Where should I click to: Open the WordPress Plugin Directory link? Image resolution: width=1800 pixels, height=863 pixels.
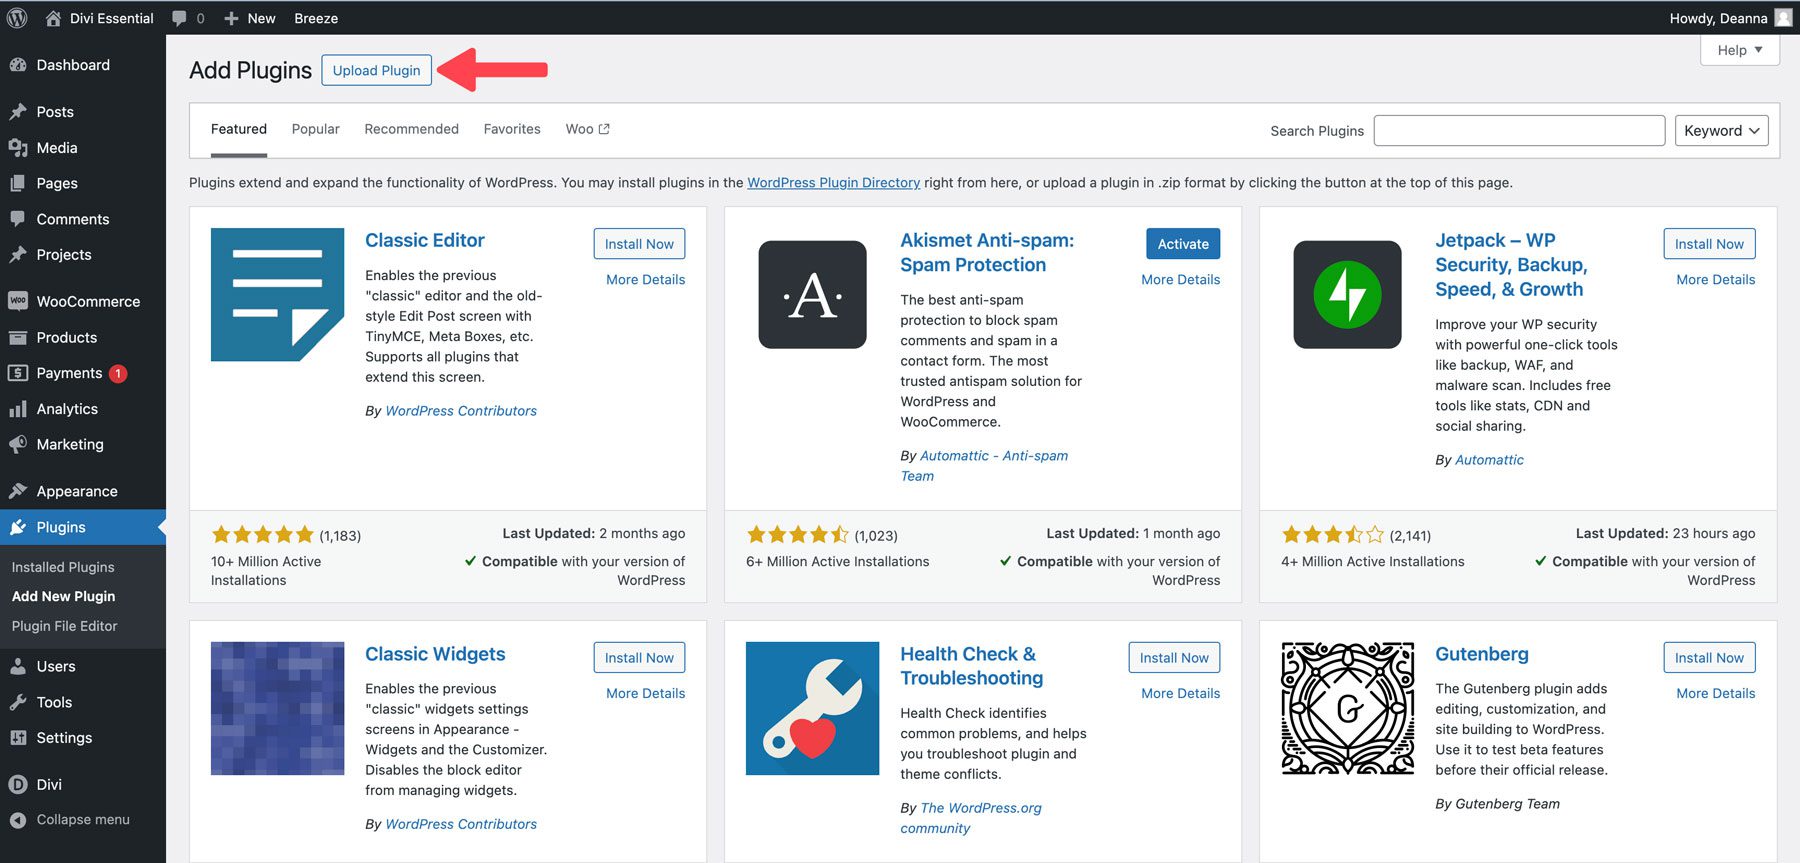[x=833, y=183]
